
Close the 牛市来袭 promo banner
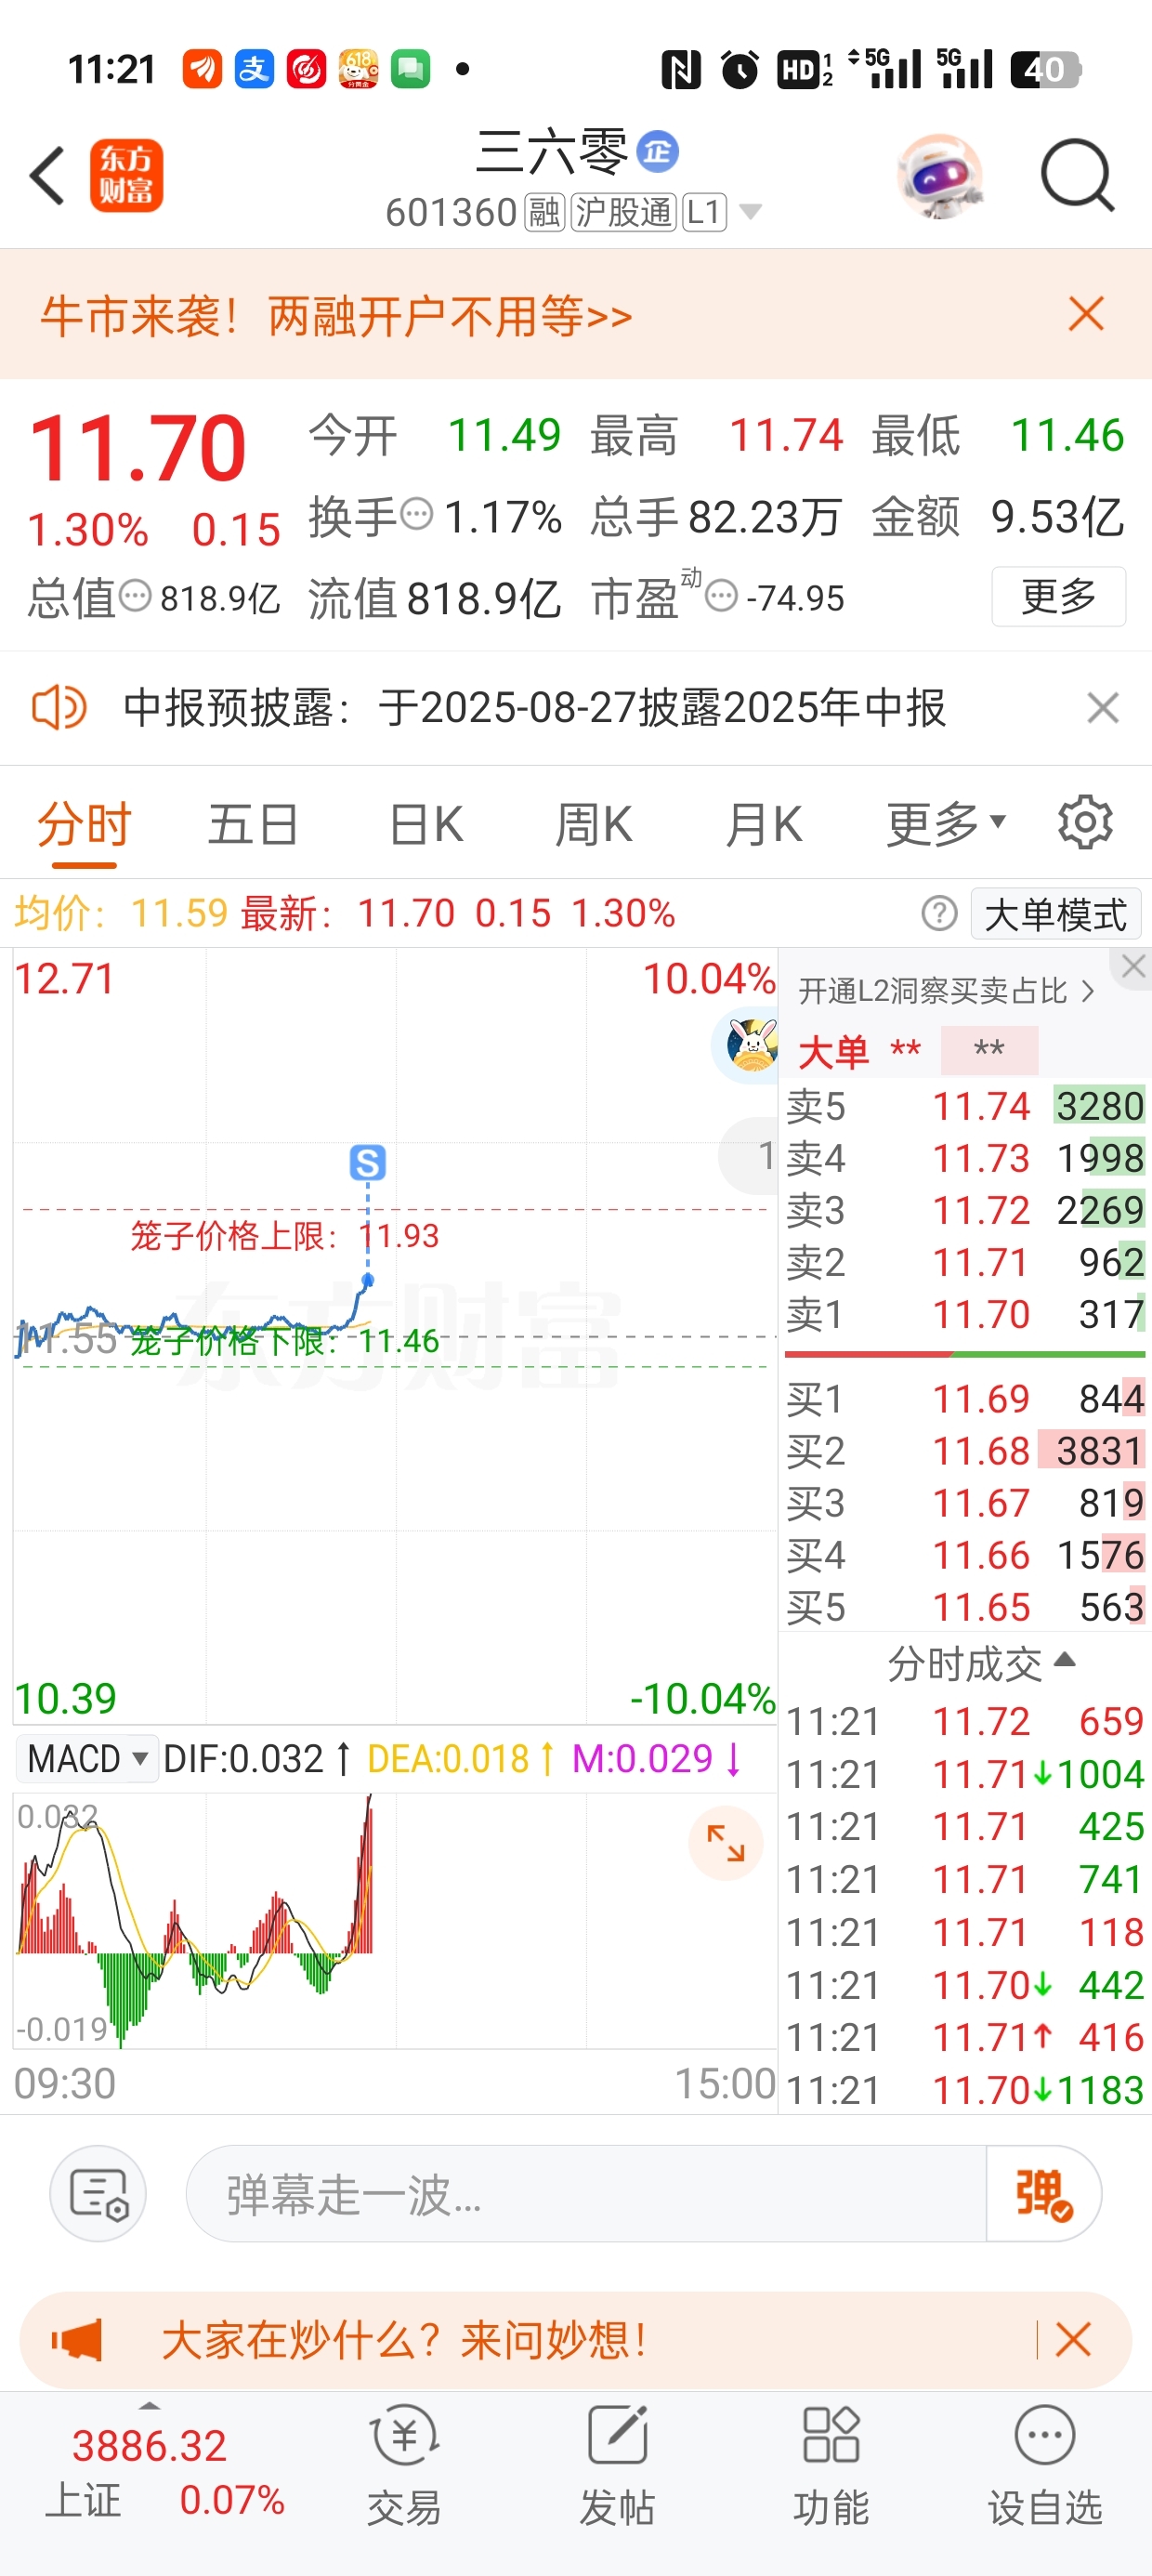tap(1086, 314)
